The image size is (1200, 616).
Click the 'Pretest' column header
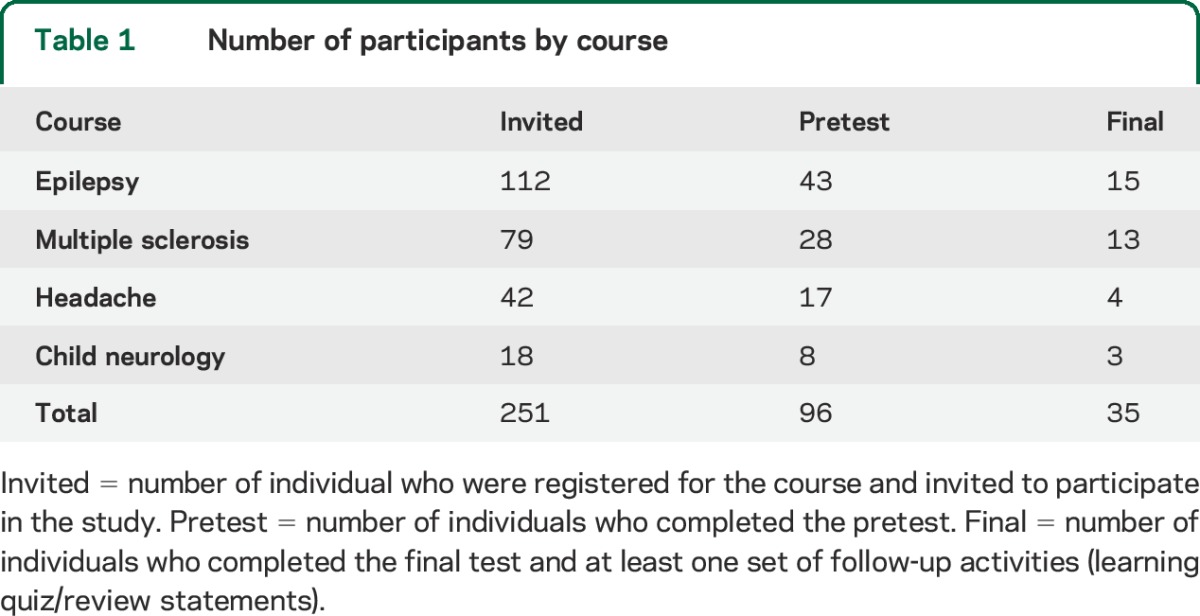coord(844,122)
